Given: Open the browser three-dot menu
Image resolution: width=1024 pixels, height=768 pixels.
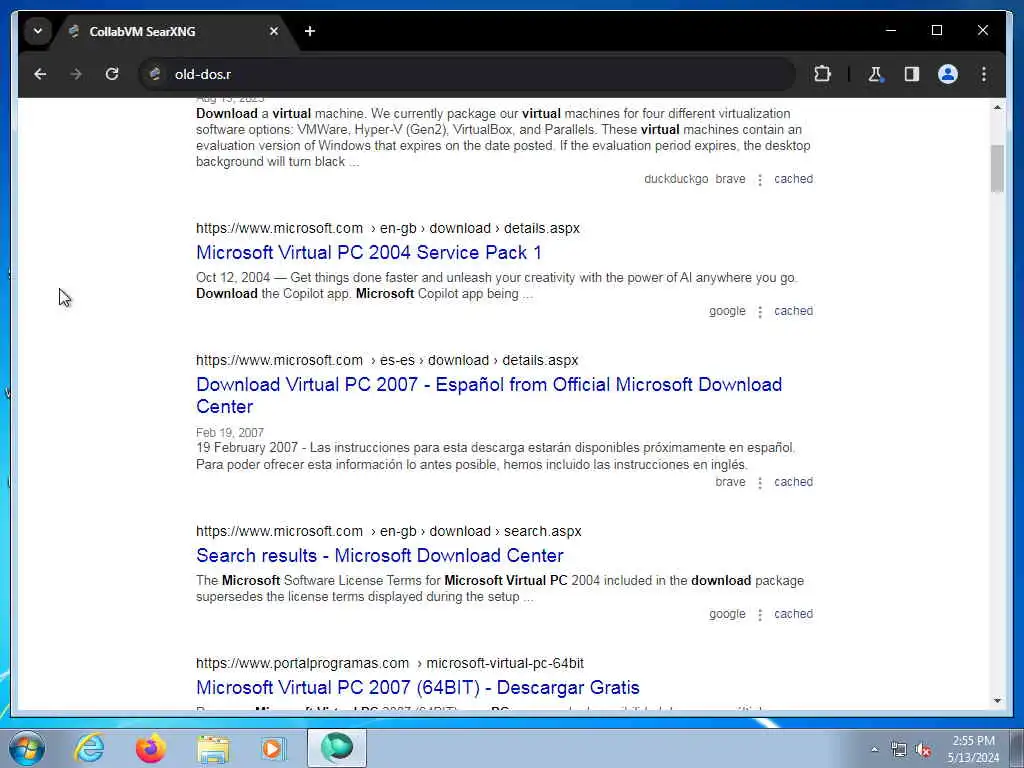Looking at the screenshot, I should click(984, 74).
